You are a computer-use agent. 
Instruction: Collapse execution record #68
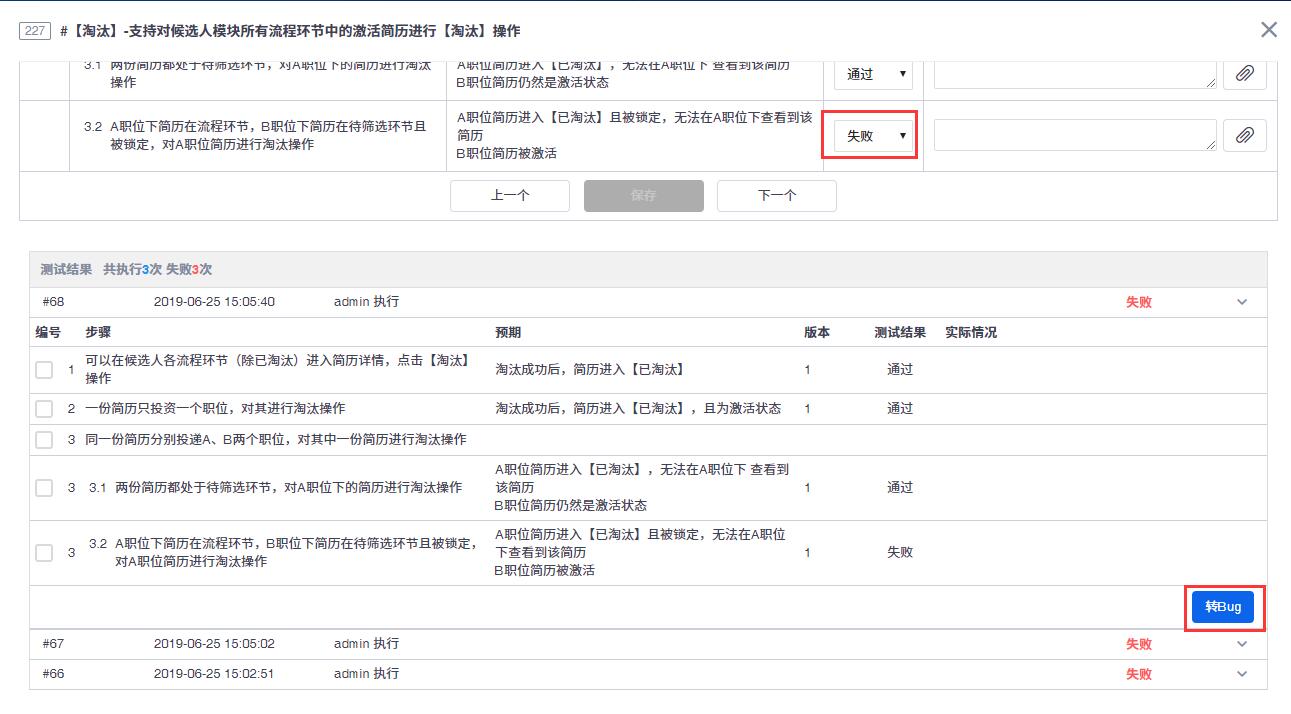point(1242,302)
